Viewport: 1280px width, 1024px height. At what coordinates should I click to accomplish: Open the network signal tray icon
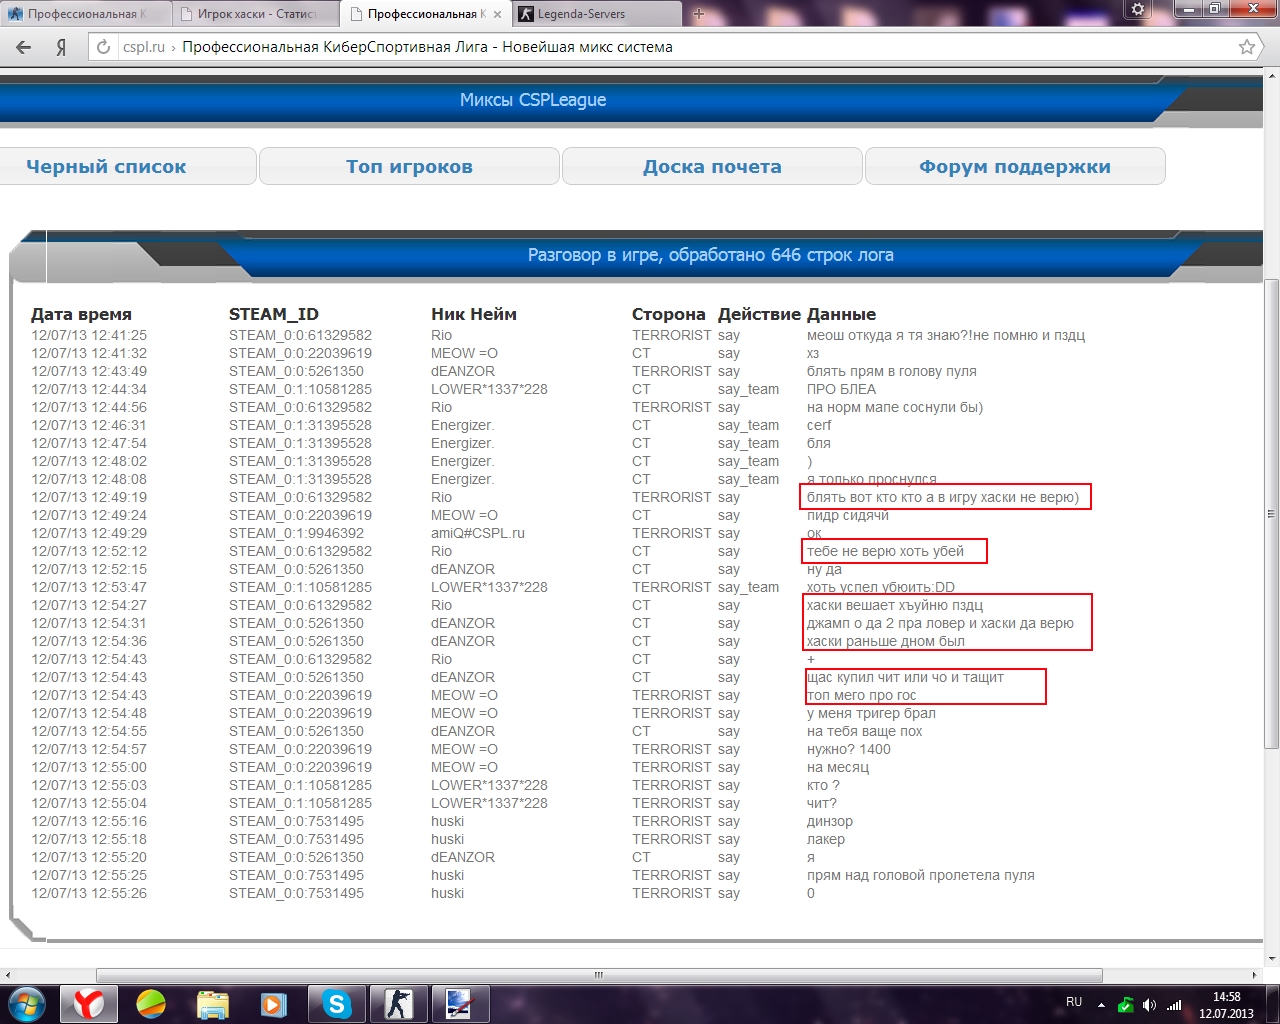(x=1173, y=1005)
